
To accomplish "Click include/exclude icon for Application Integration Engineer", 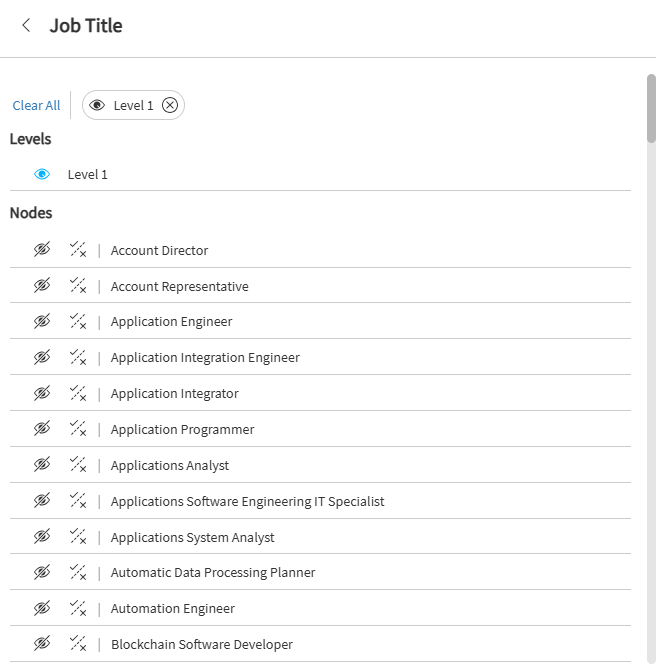I will tap(78, 357).
